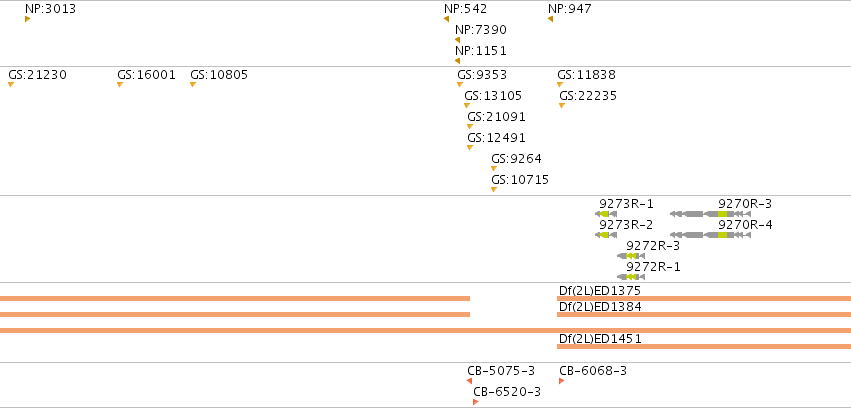Viewport: 851px width, 408px height.
Task: Click the GS:21230 insertion triangle
Action: [x=11, y=84]
